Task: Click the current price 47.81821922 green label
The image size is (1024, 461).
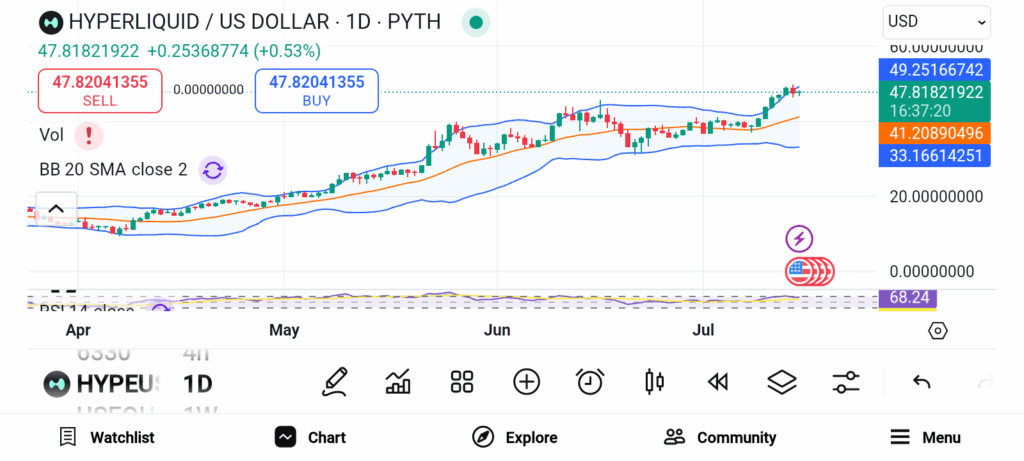Action: click(935, 101)
